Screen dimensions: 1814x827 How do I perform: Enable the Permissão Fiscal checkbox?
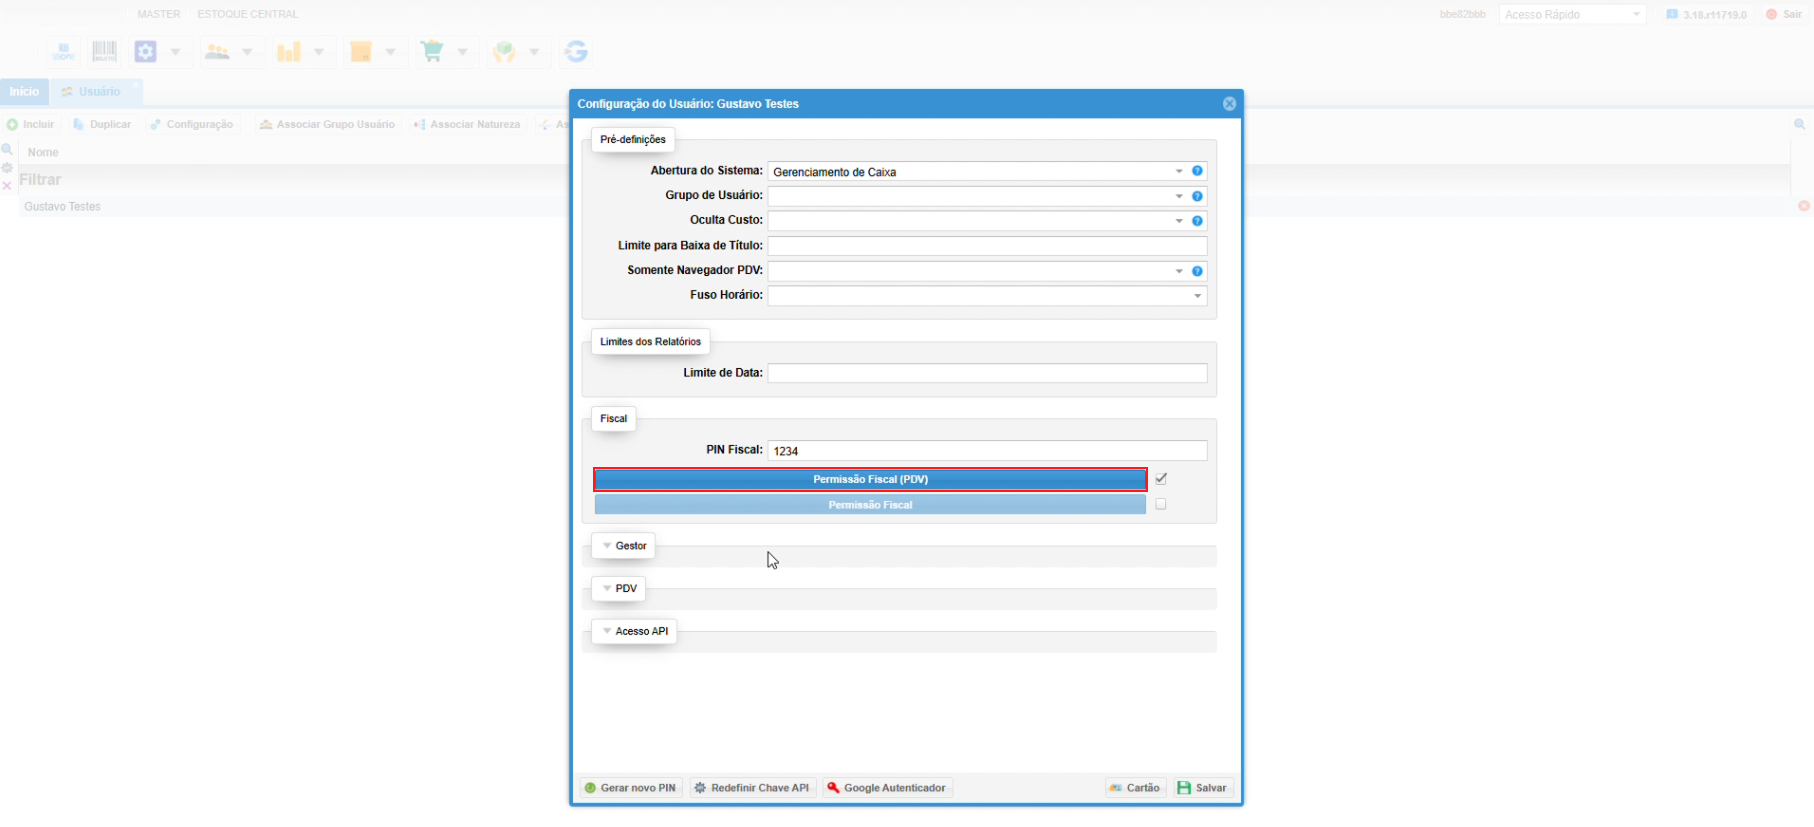point(1161,505)
